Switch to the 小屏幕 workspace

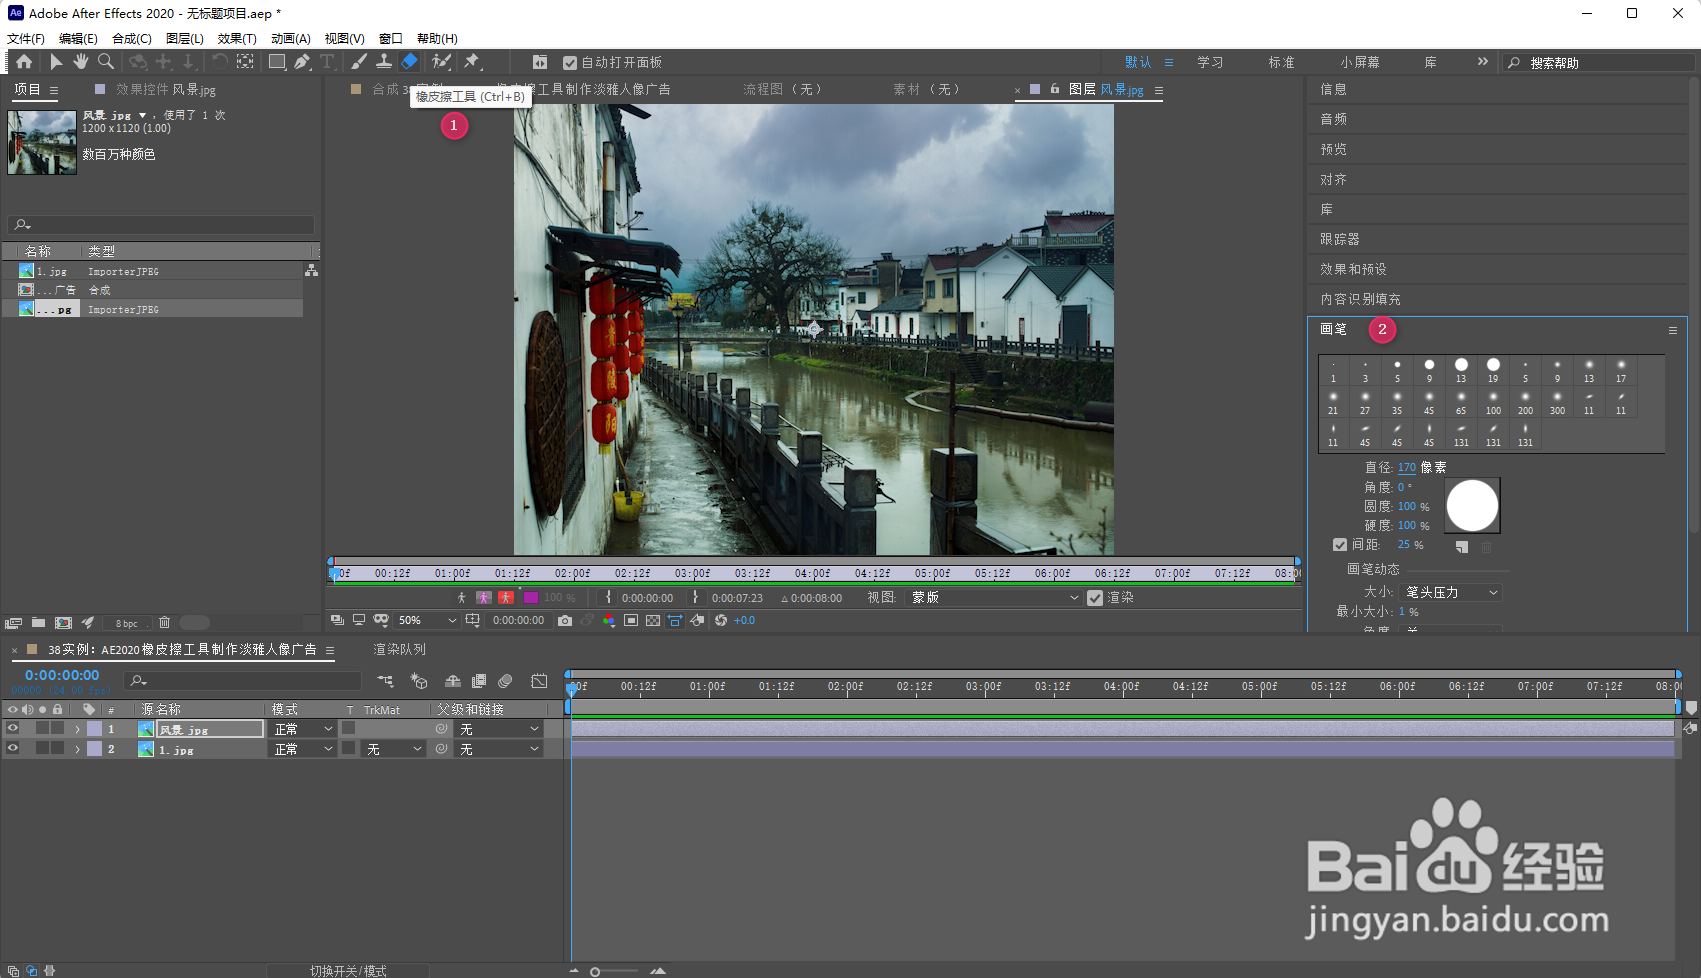pyautogui.click(x=1360, y=63)
